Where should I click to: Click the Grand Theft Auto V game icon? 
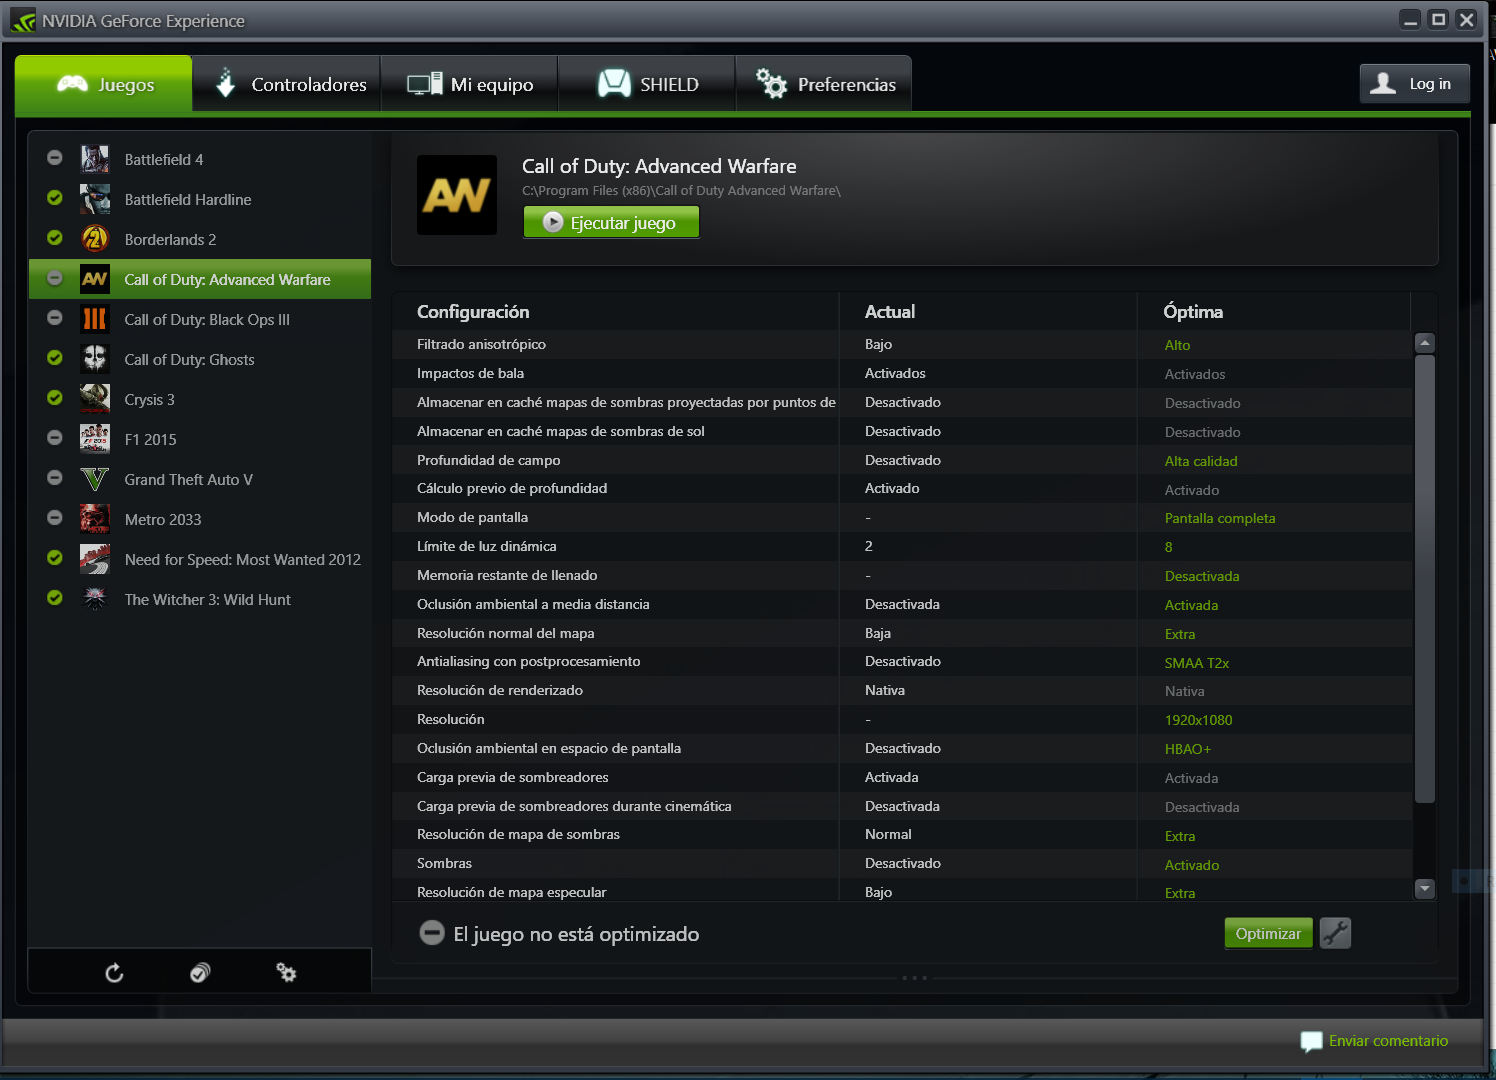tap(95, 480)
